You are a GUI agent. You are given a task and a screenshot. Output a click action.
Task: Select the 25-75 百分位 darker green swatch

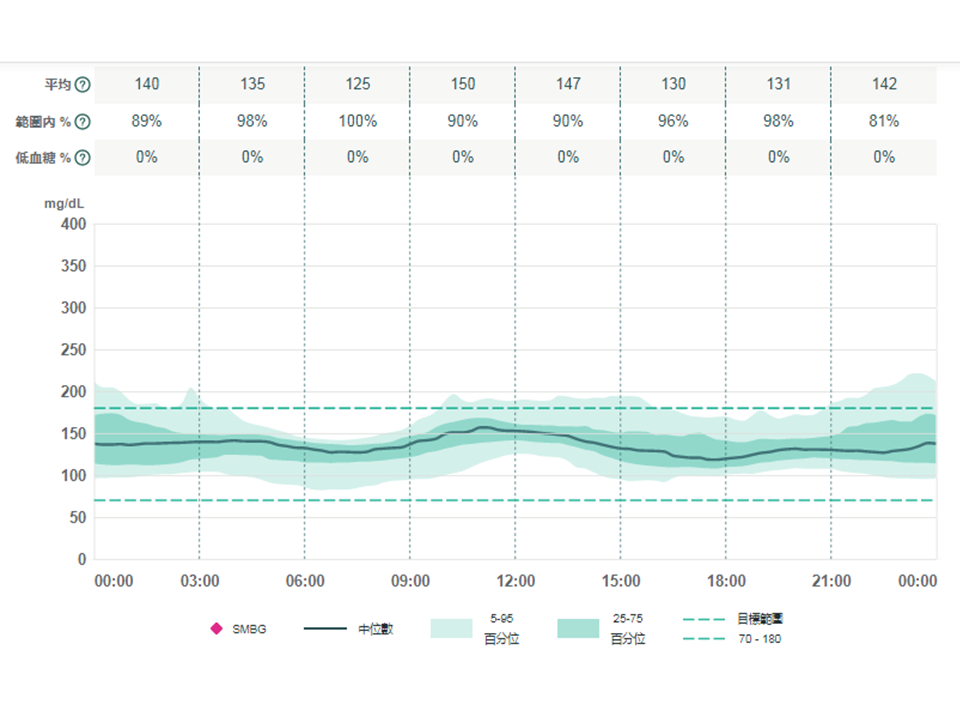[x=578, y=629]
